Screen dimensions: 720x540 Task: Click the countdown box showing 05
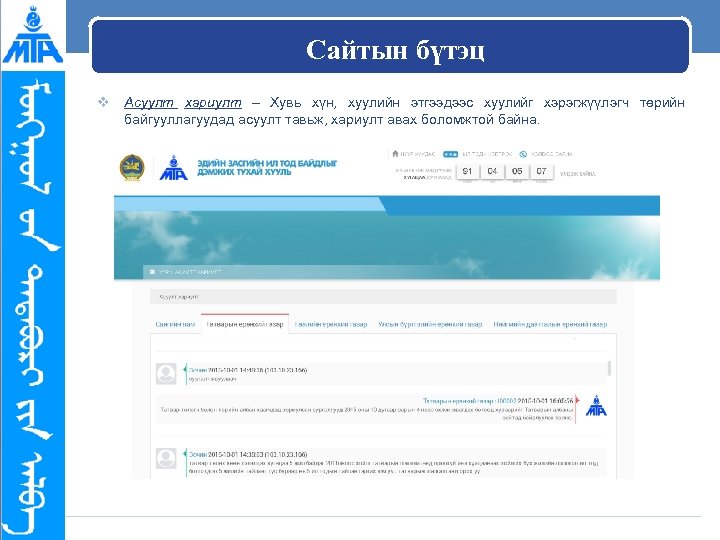pyautogui.click(x=517, y=171)
